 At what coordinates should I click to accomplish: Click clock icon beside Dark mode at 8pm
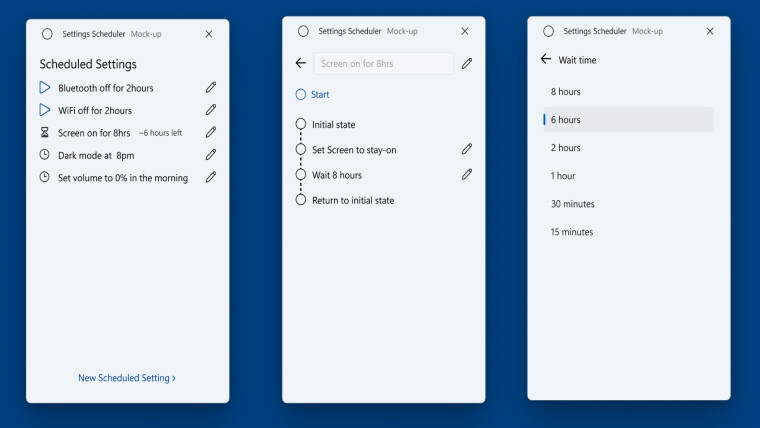tap(44, 155)
